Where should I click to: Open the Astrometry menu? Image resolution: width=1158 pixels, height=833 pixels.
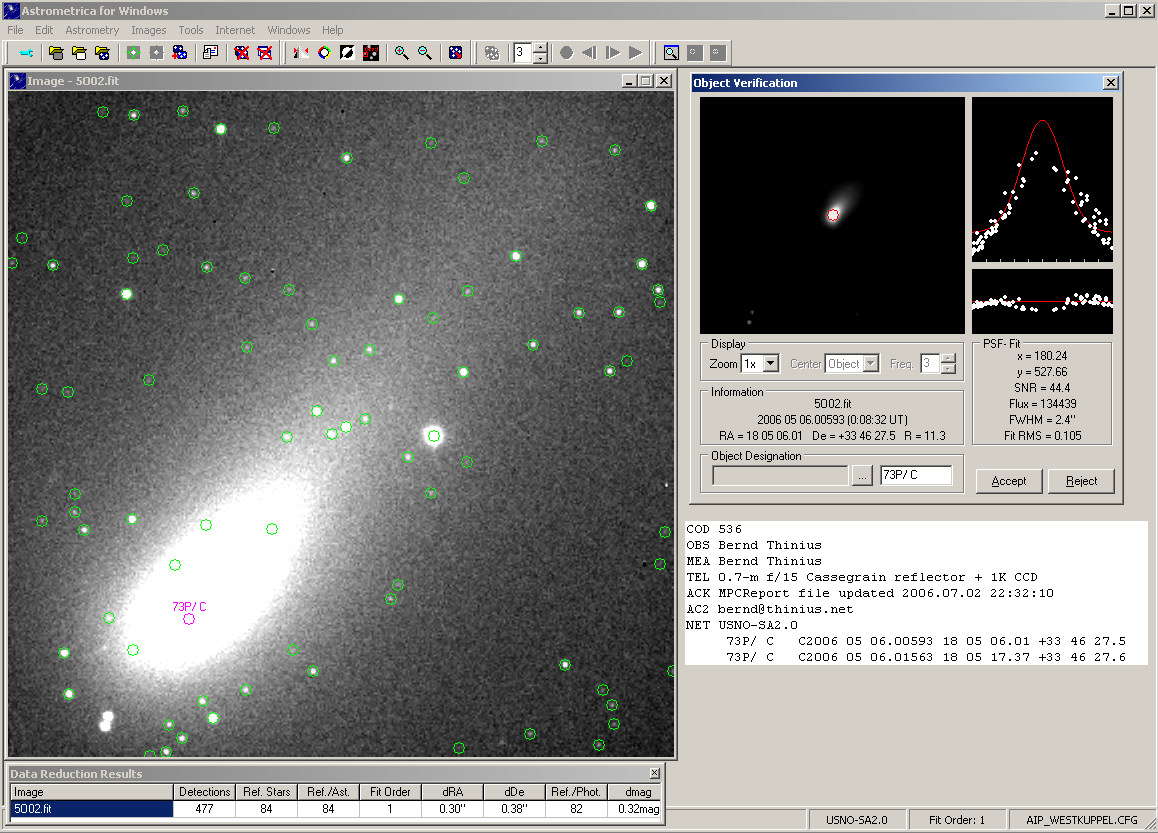[x=92, y=30]
